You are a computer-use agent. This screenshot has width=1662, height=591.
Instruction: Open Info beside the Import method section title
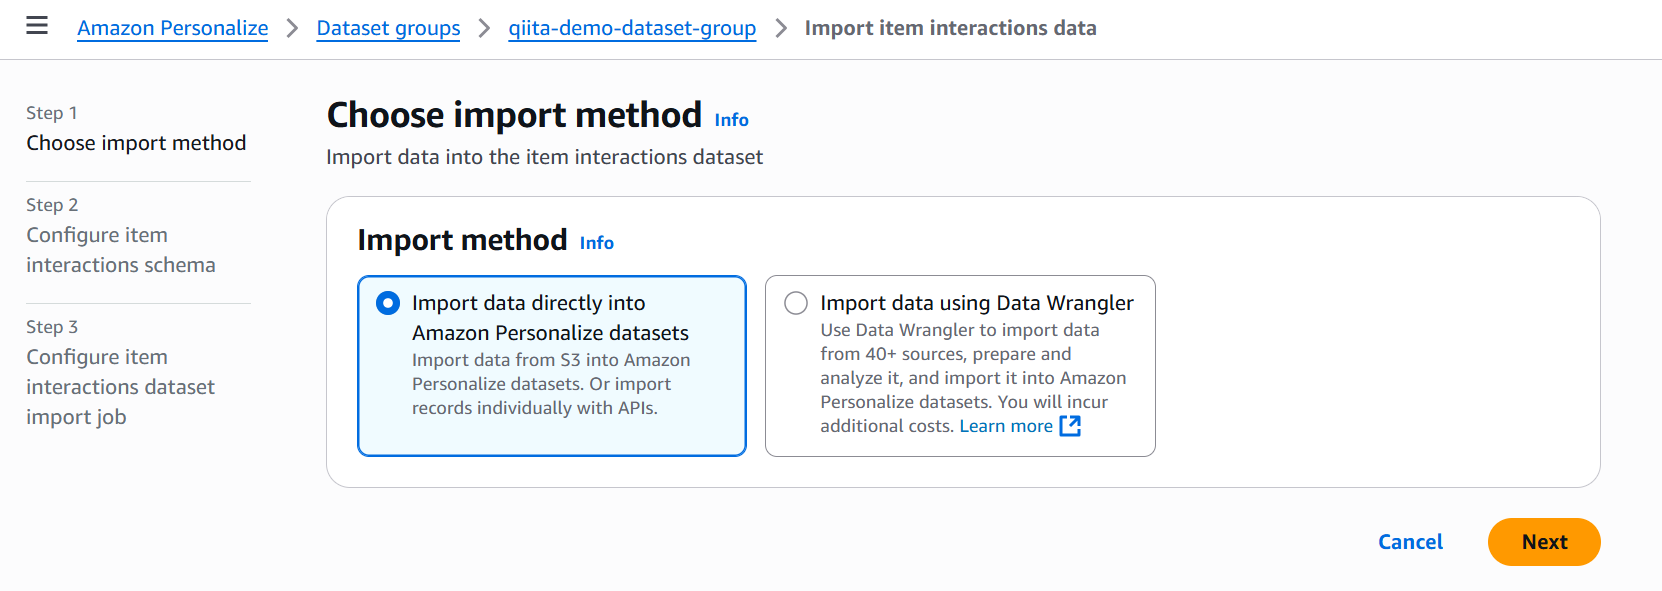click(x=596, y=243)
